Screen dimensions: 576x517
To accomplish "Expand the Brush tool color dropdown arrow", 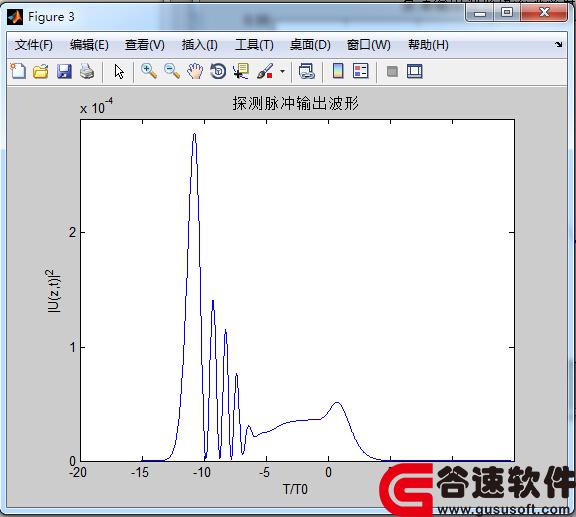I will [282, 71].
